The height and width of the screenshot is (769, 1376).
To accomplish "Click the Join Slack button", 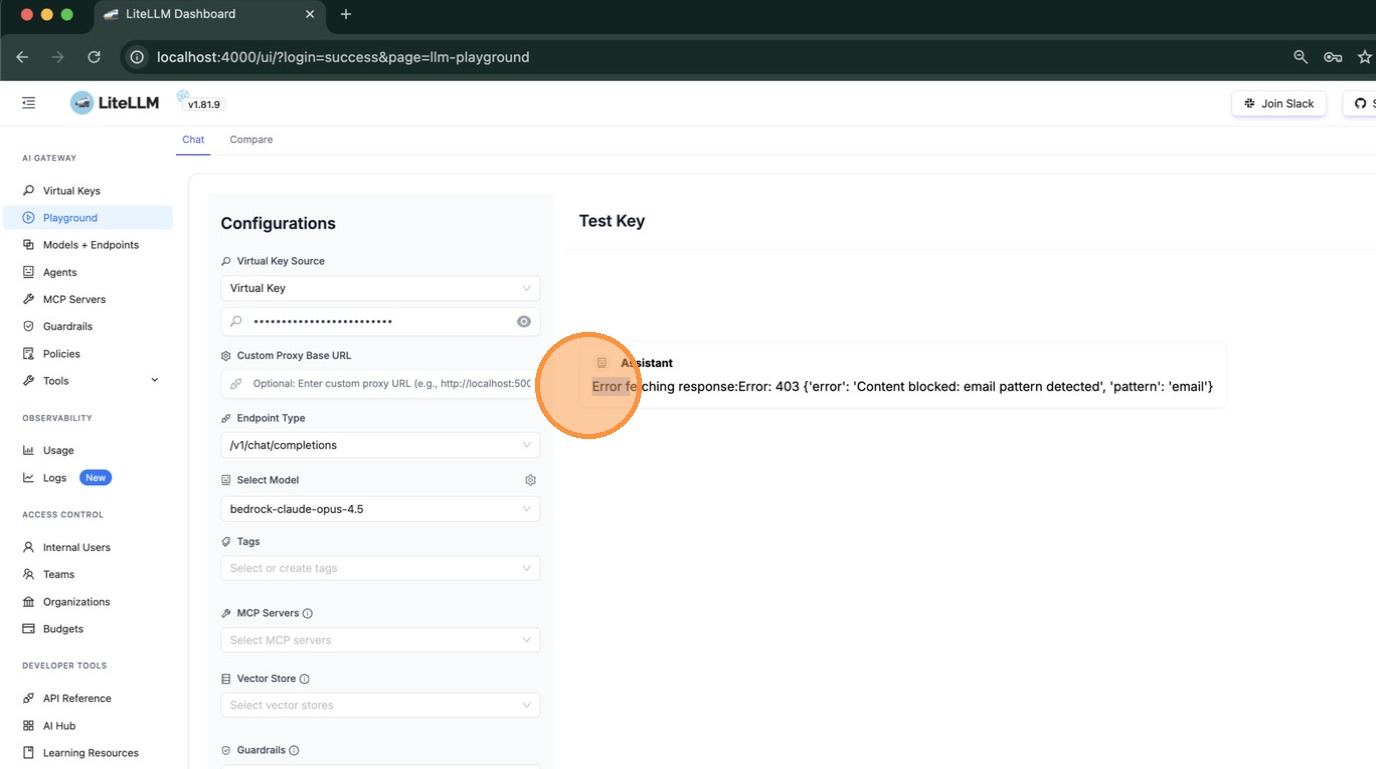I will pyautogui.click(x=1279, y=103).
